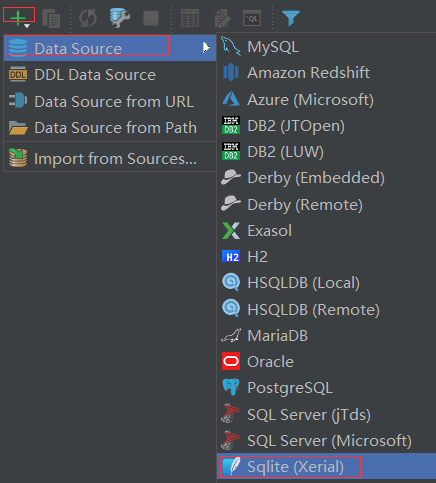Click the DDL icon in the menu
The height and width of the screenshot is (483, 436).
point(18,74)
